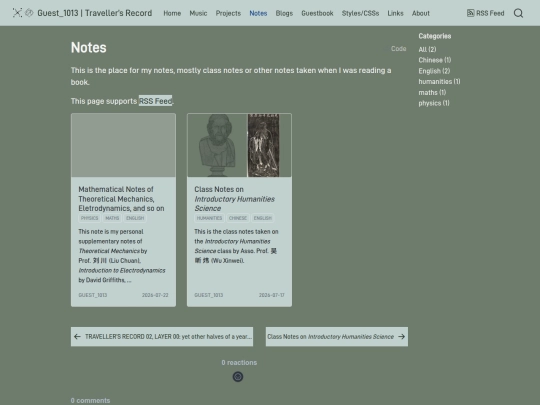Viewport: 540px width, 405px height.
Task: Filter notes by physics (1)
Action: [x=434, y=103]
